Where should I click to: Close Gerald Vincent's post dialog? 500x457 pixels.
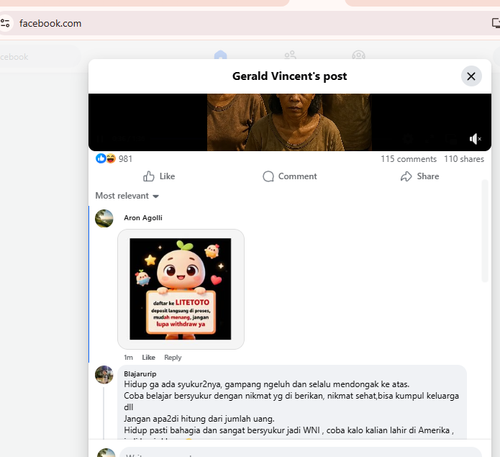[x=471, y=76]
